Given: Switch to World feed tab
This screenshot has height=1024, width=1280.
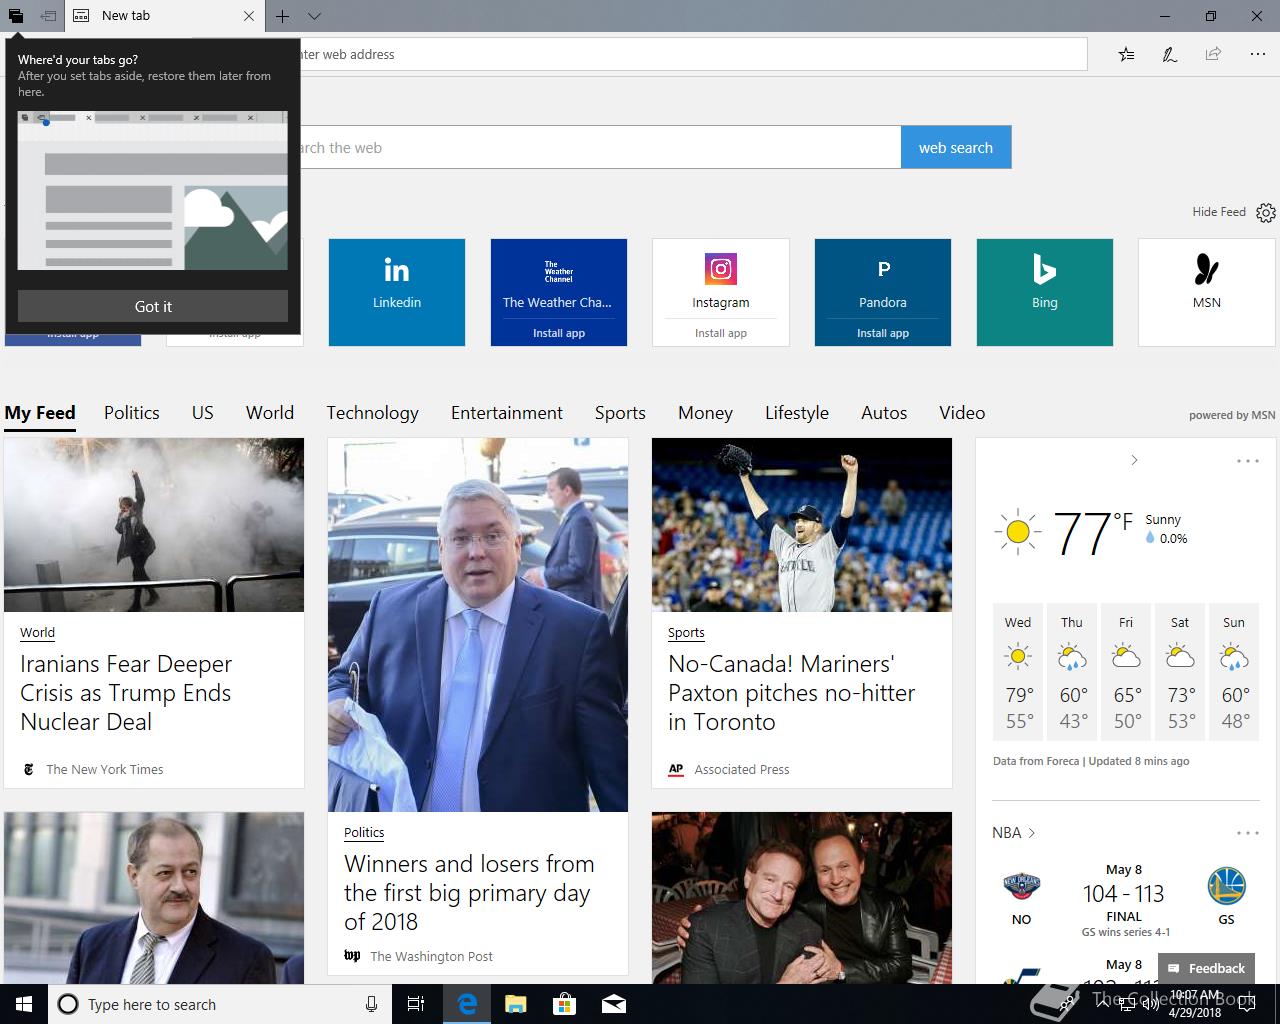Looking at the screenshot, I should (270, 413).
